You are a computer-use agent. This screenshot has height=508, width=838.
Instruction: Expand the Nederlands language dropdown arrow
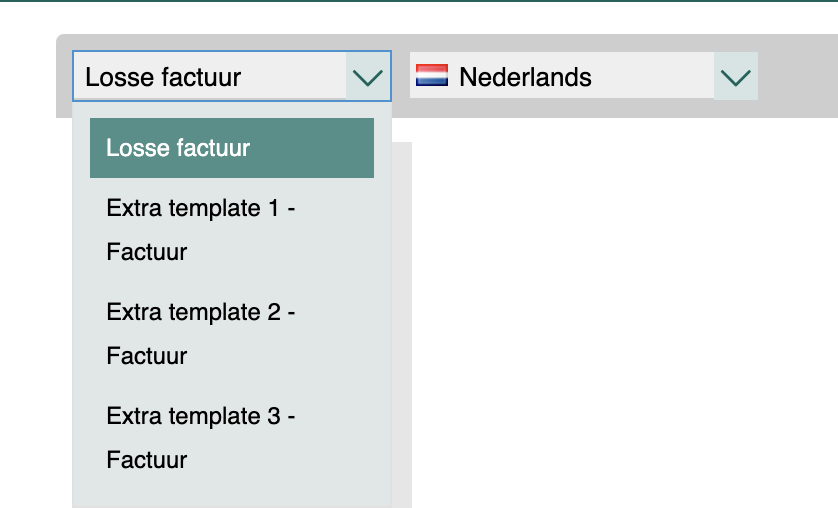click(736, 76)
